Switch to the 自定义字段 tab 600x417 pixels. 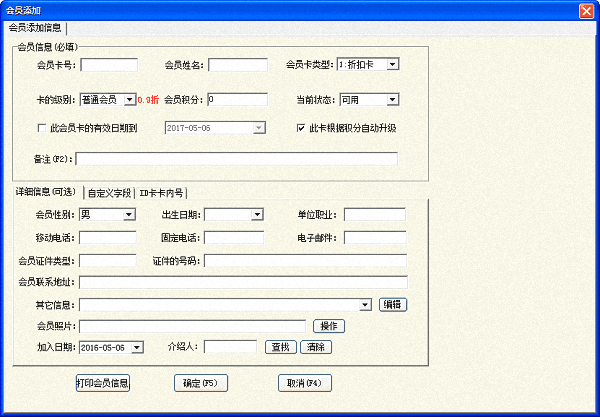pos(109,193)
